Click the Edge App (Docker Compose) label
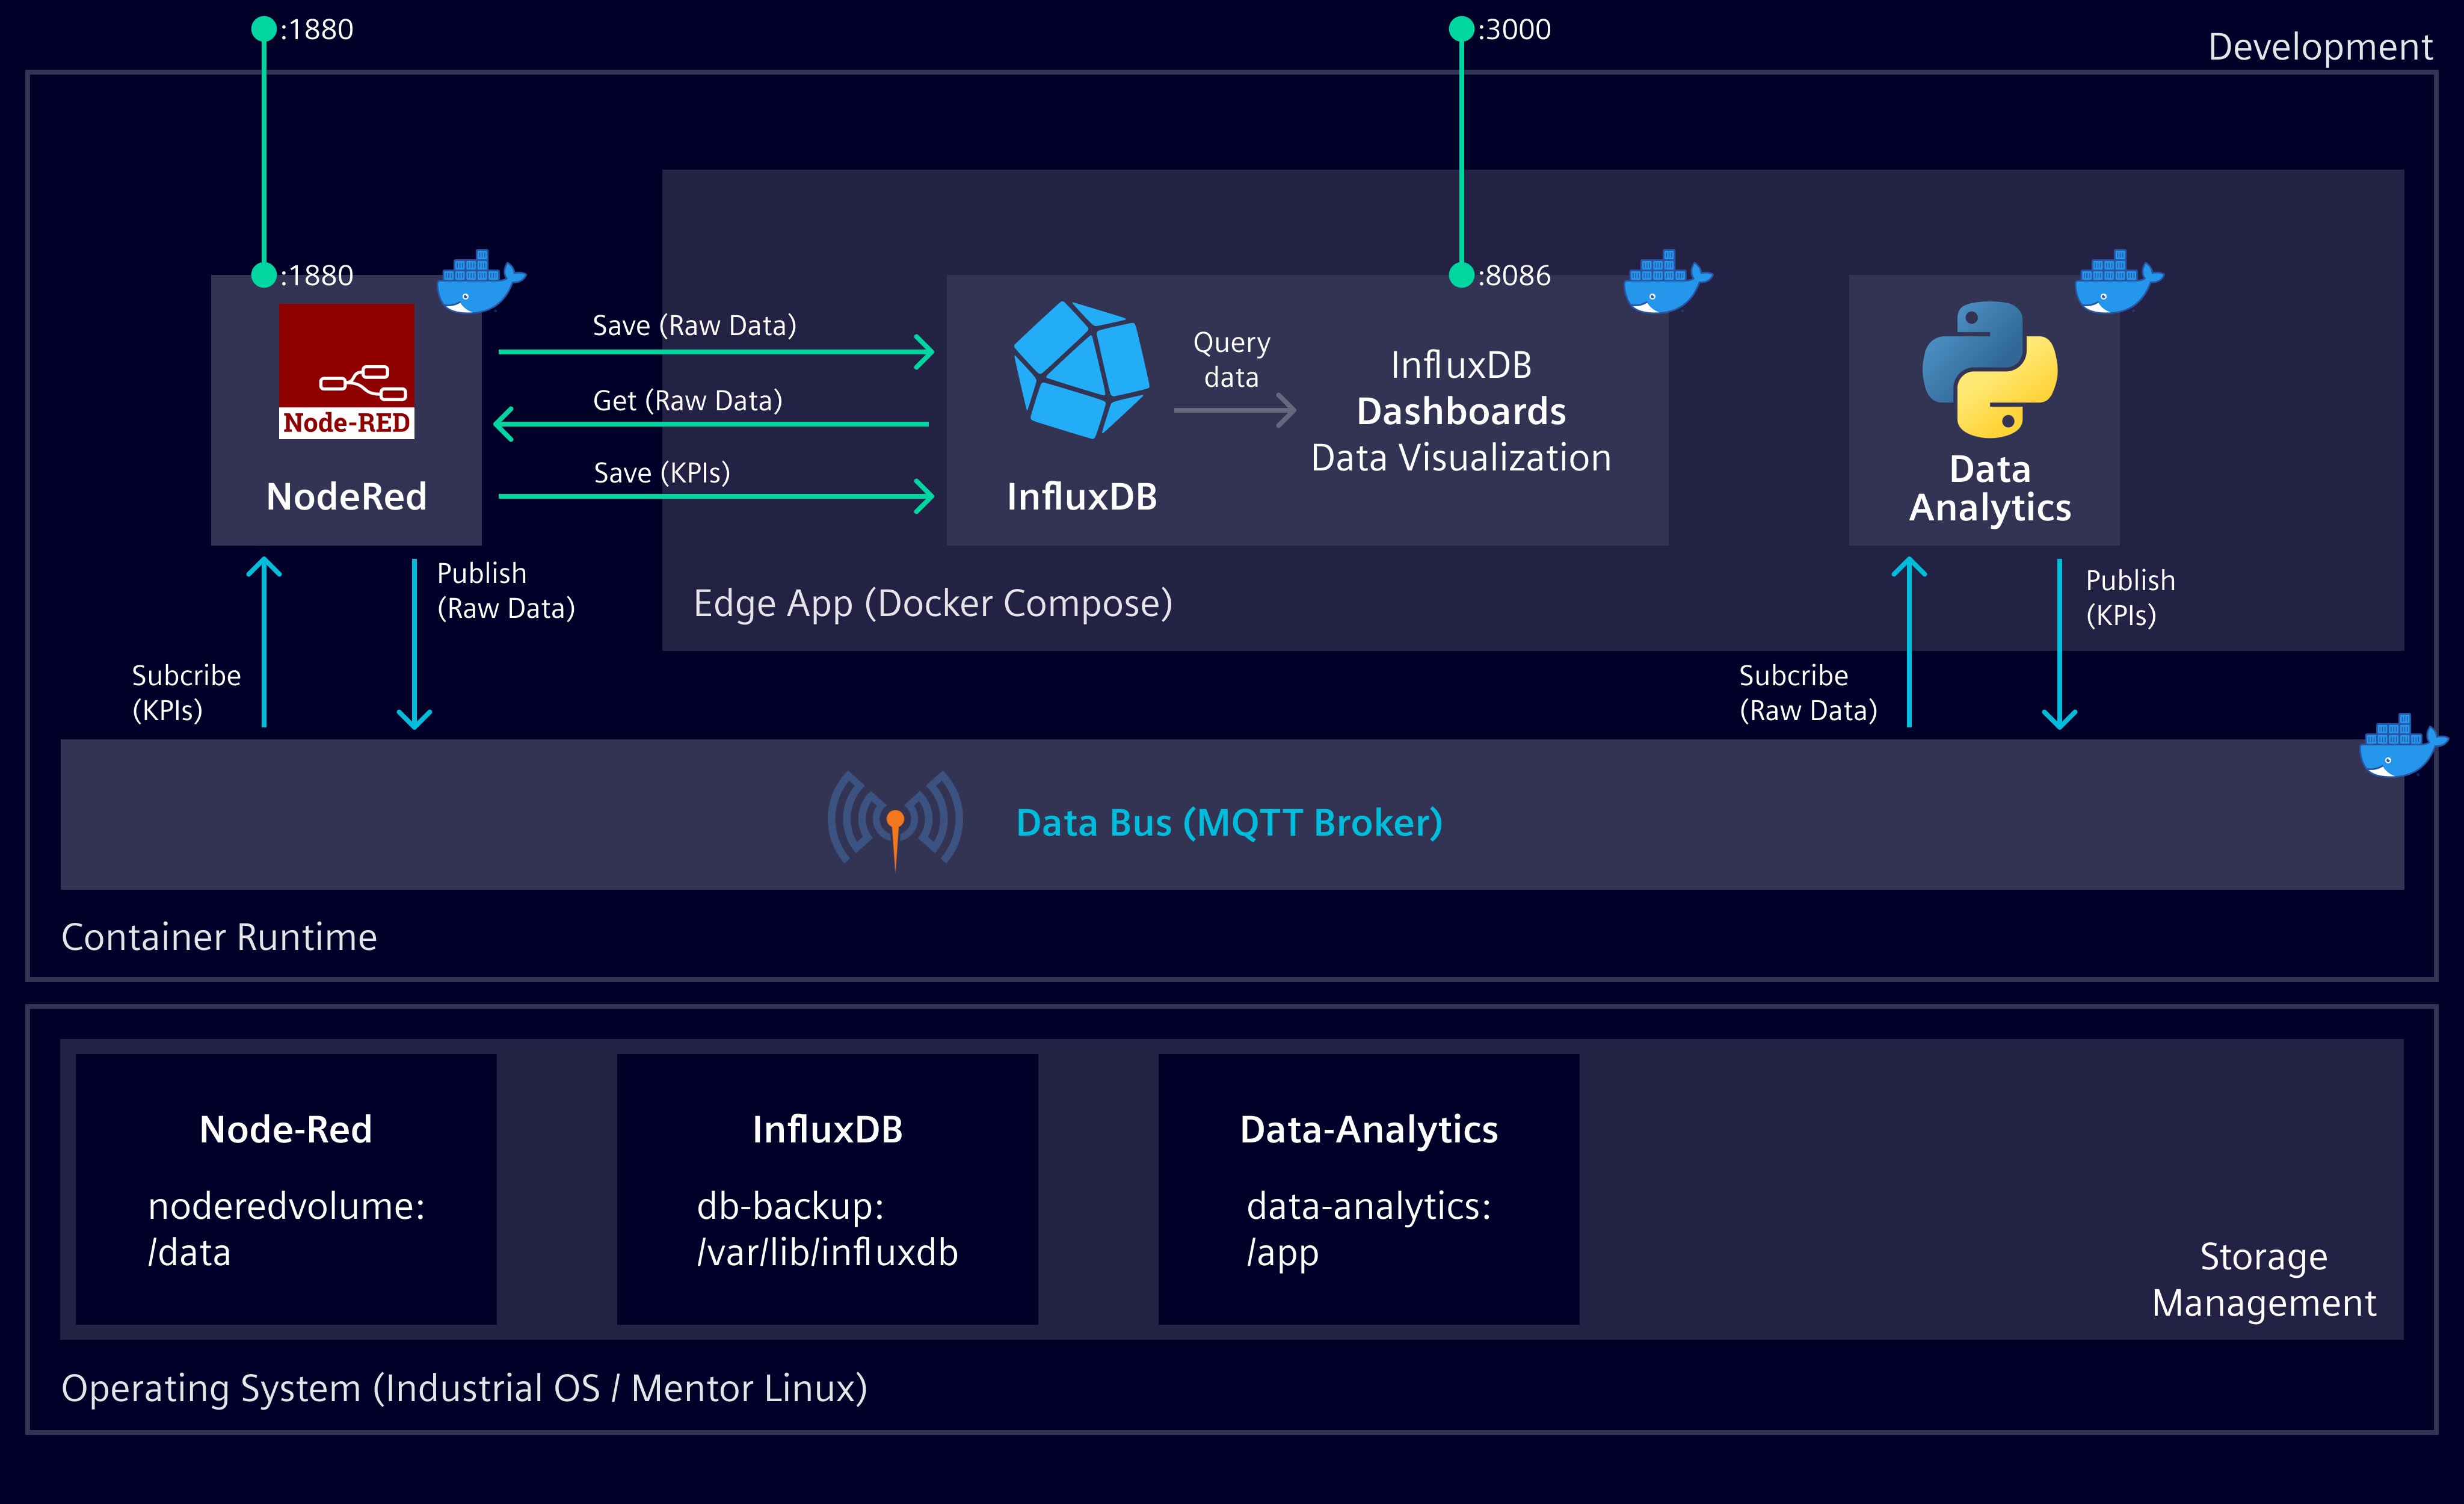The width and height of the screenshot is (2464, 1504). click(x=932, y=604)
